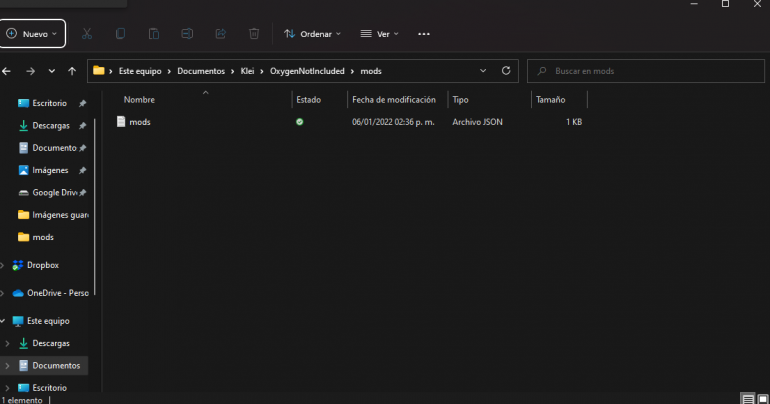Click the Buscar en mods search field
770x404 pixels.
point(646,71)
